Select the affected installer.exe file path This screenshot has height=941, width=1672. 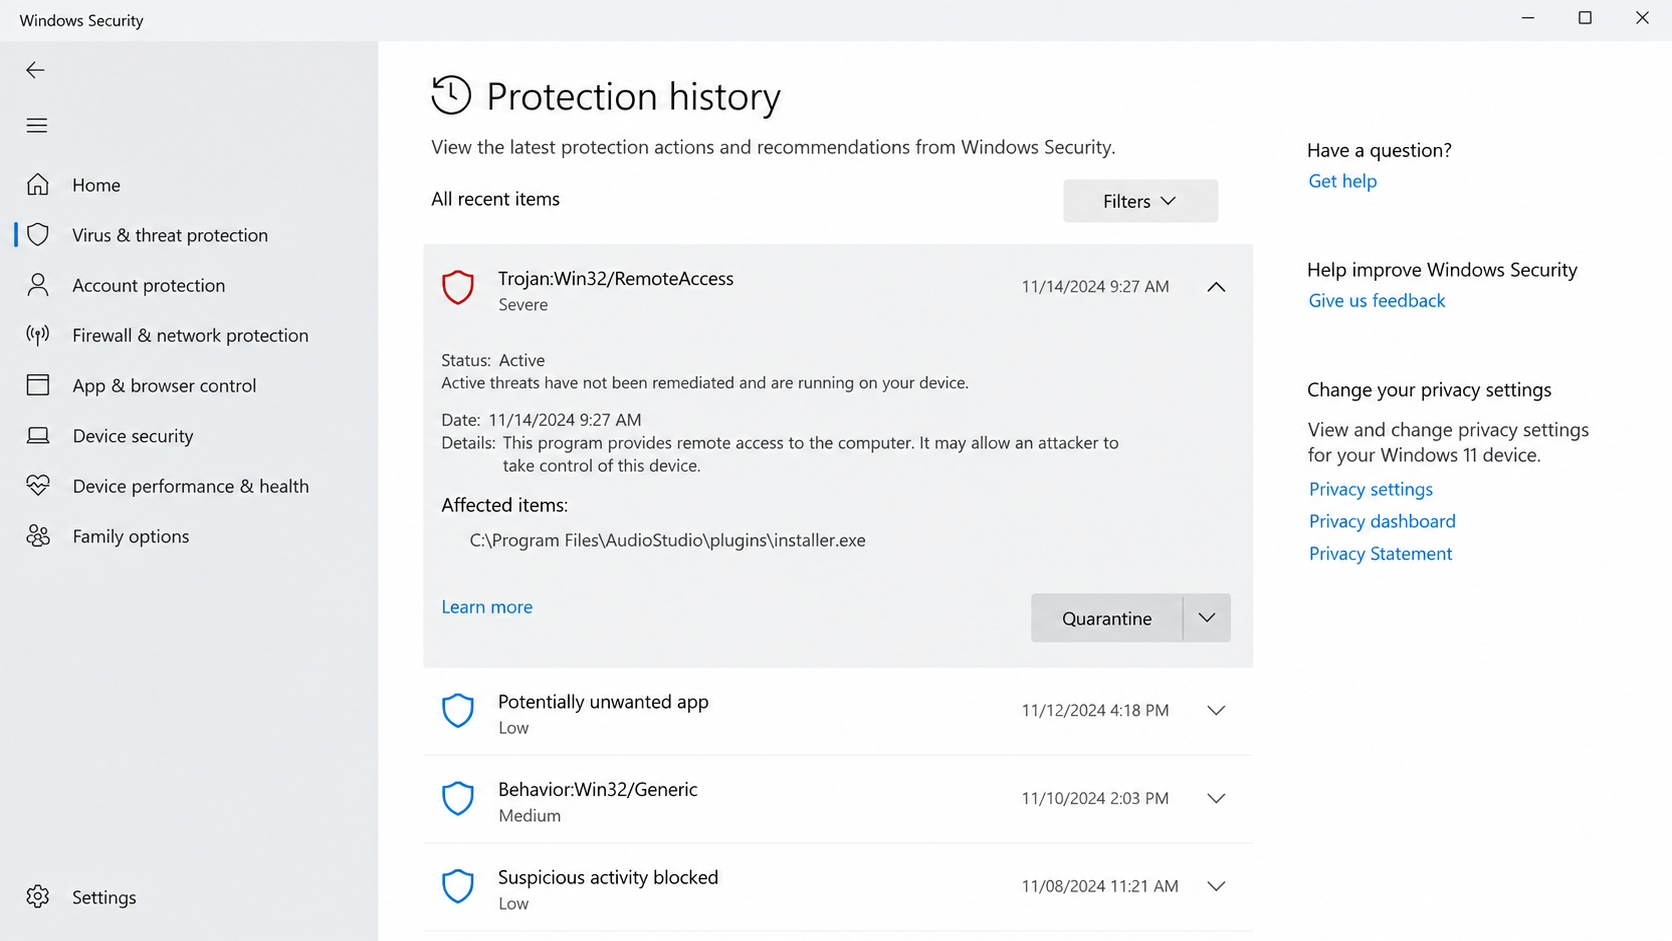[667, 540]
